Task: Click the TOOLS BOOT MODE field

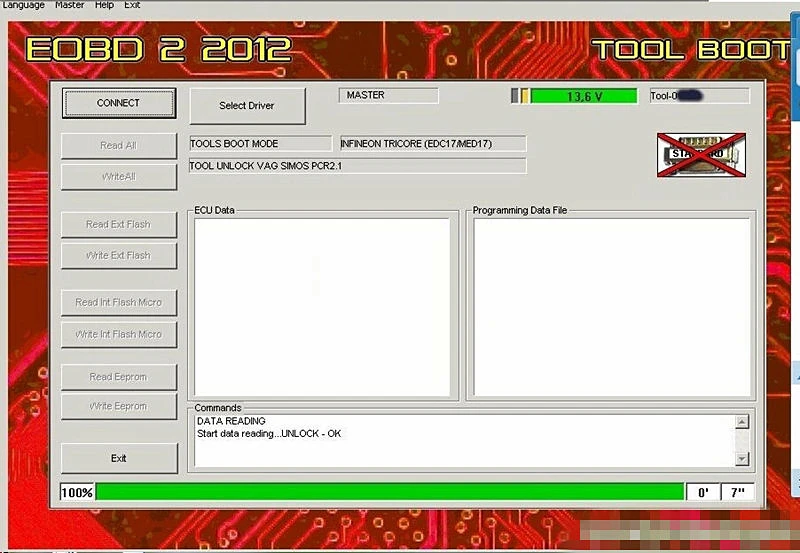Action: coord(260,144)
